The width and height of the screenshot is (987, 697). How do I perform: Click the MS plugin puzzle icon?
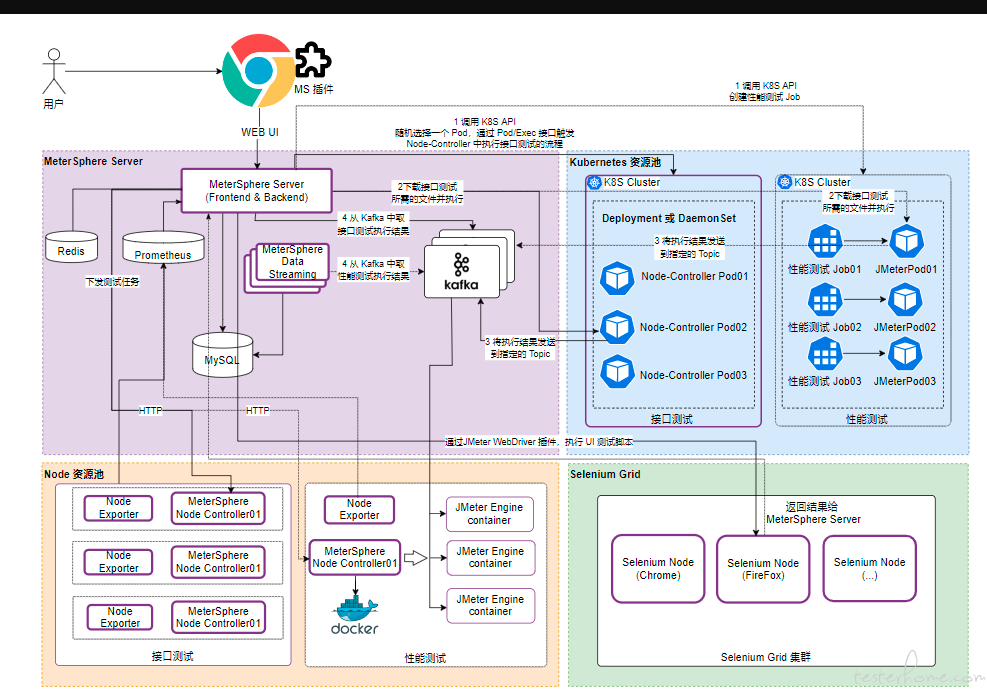[313, 60]
